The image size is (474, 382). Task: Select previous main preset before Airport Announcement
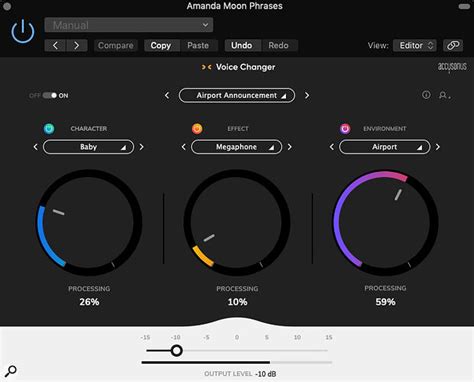(167, 96)
